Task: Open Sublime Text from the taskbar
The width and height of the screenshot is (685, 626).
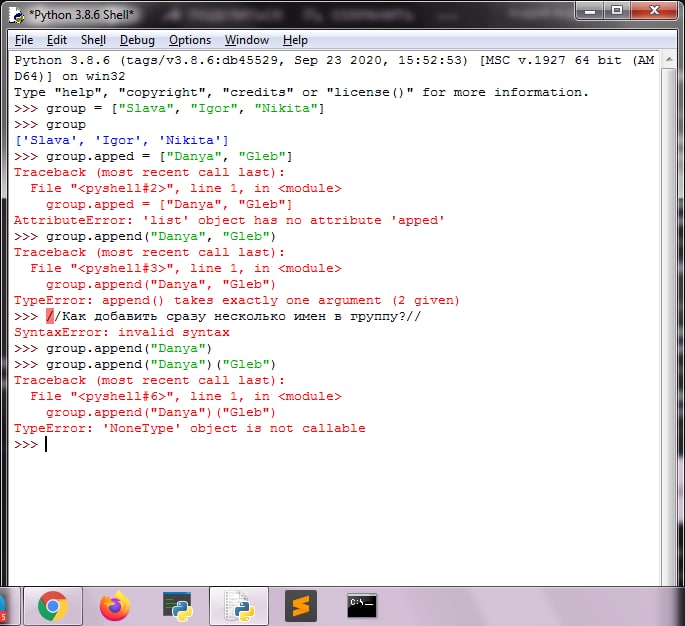Action: pyautogui.click(x=301, y=606)
